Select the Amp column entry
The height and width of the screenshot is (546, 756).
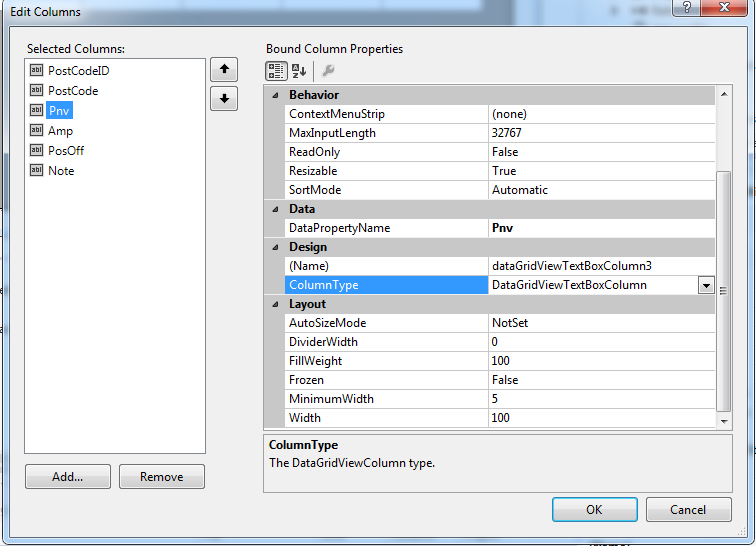[60, 131]
